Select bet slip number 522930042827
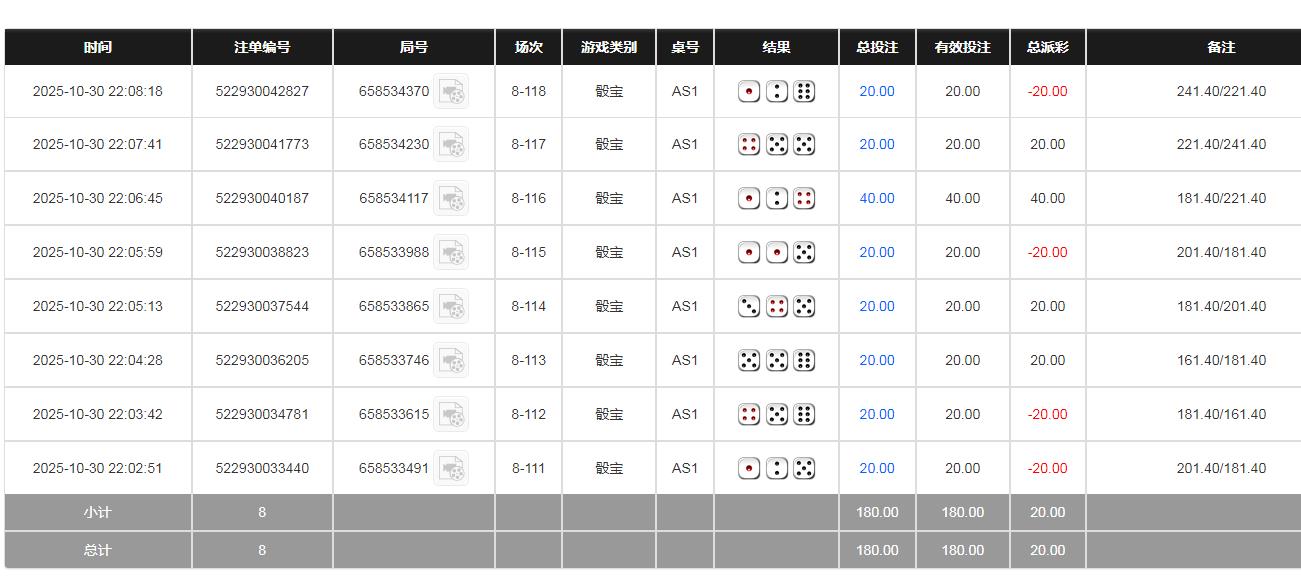 262,92
